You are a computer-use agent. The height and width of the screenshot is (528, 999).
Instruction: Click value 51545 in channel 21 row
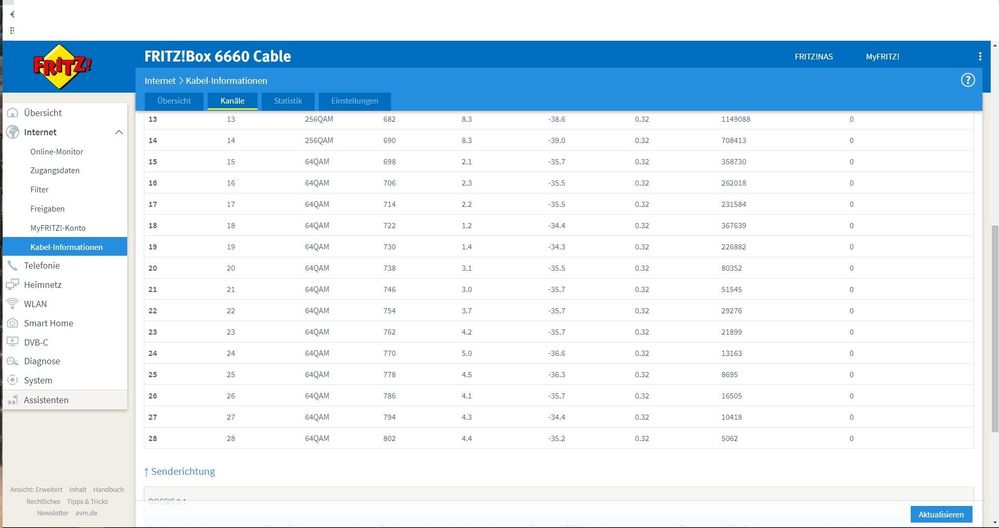pos(731,289)
